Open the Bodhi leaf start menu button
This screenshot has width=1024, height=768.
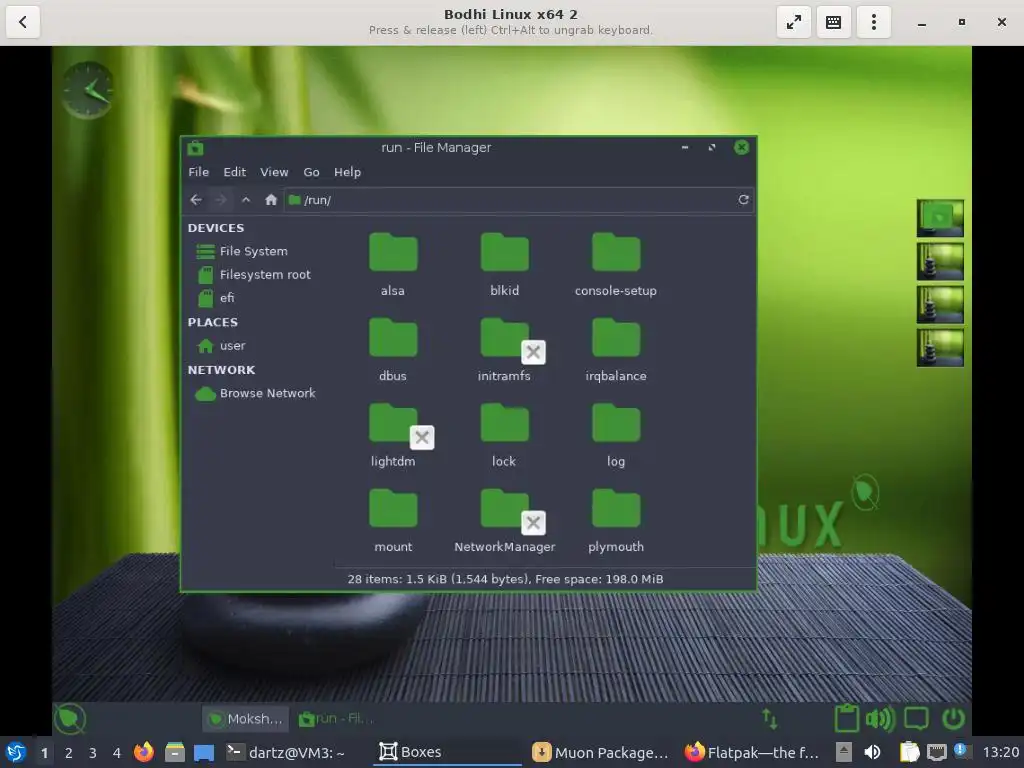coord(70,719)
